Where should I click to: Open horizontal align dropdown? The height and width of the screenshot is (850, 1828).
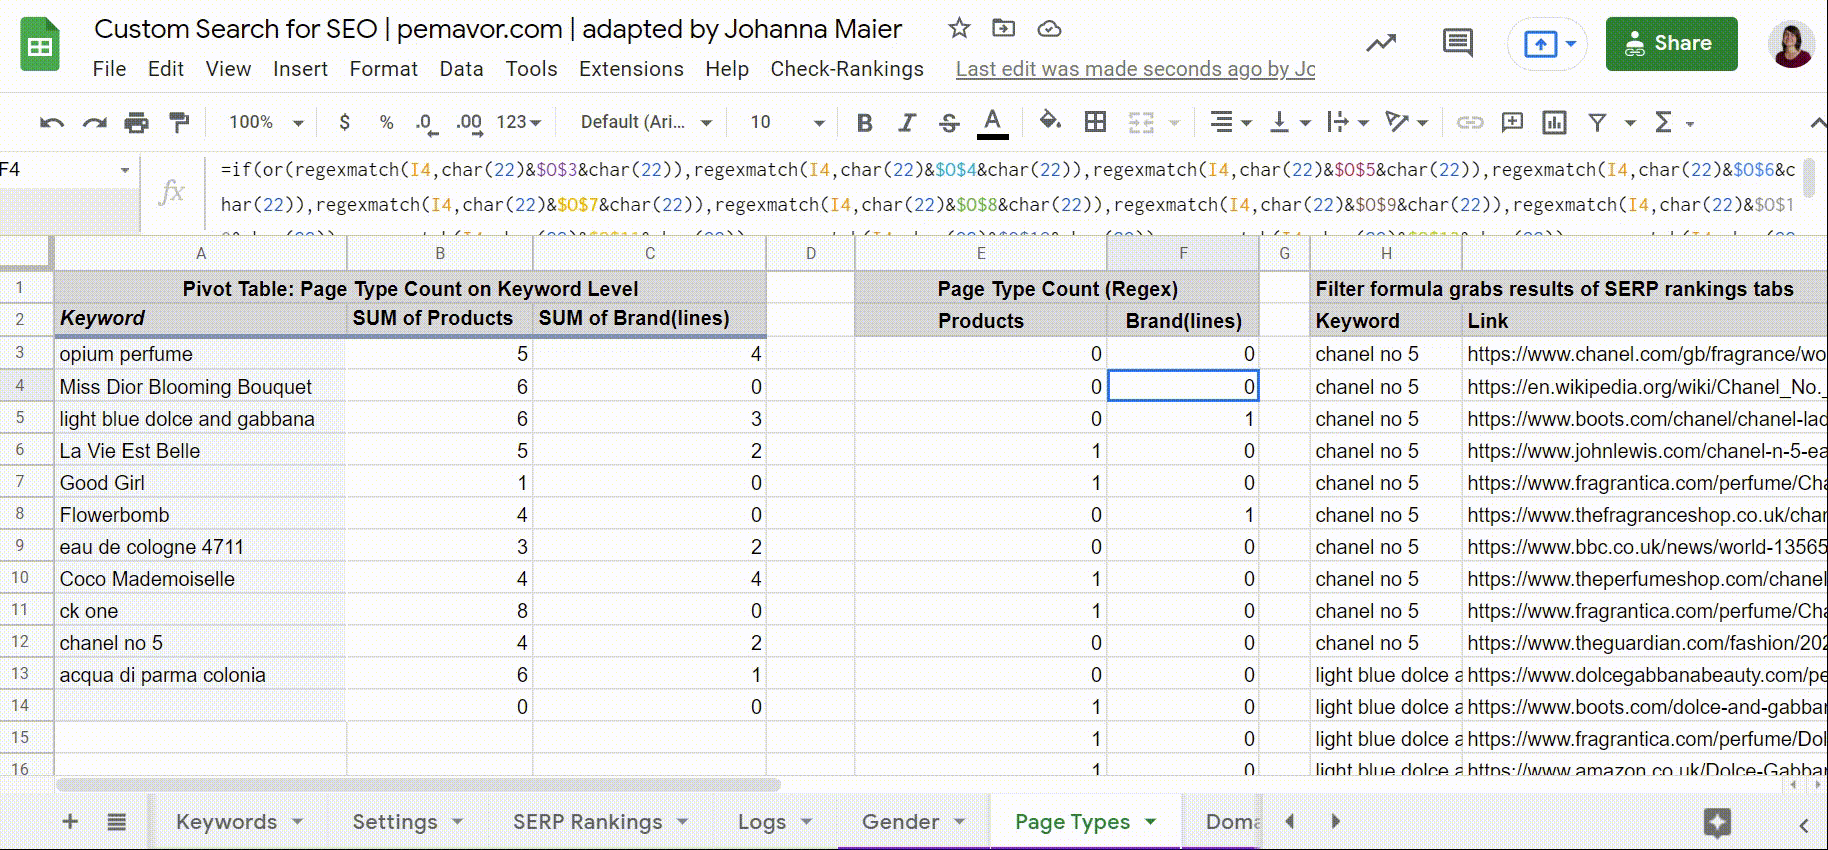coord(1231,123)
